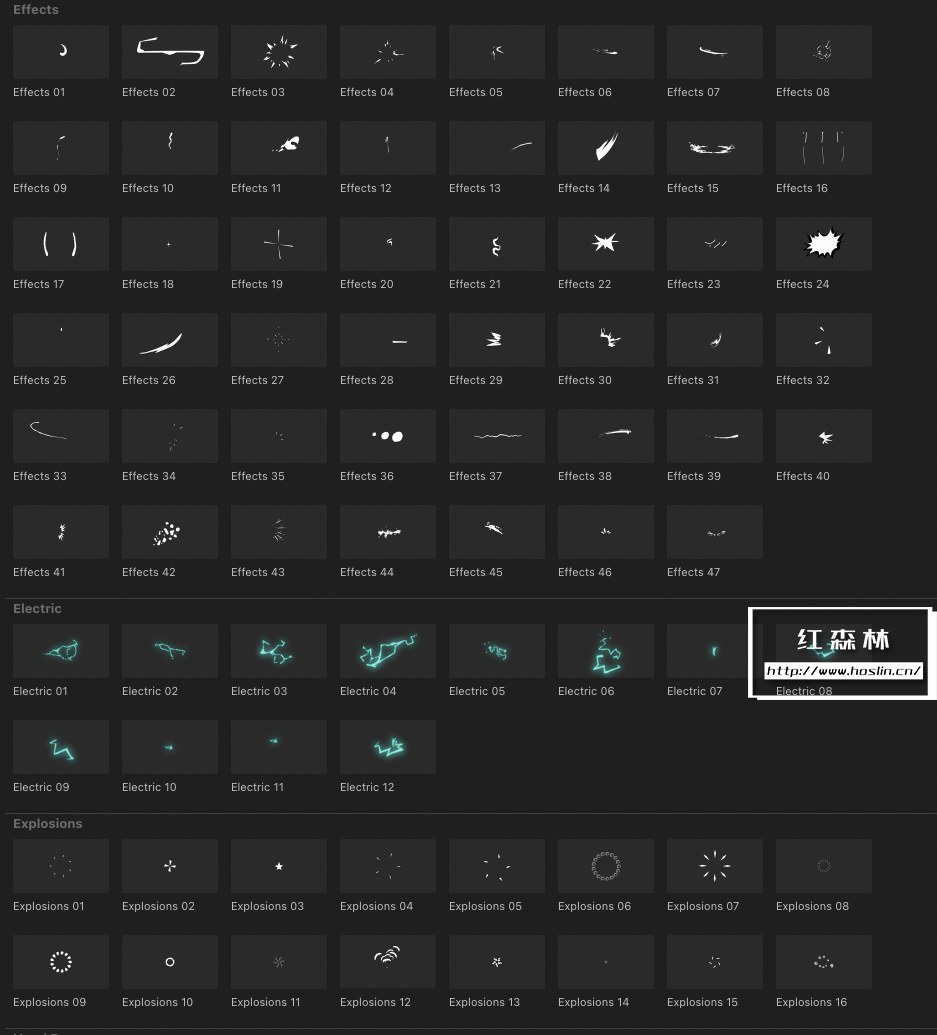Select the Effects 36 three dots thumbnail

387,436
